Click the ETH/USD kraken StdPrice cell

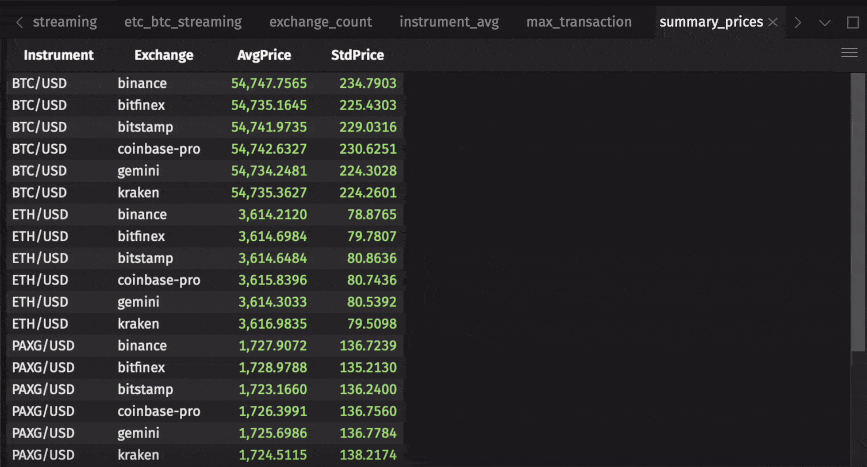tap(370, 324)
